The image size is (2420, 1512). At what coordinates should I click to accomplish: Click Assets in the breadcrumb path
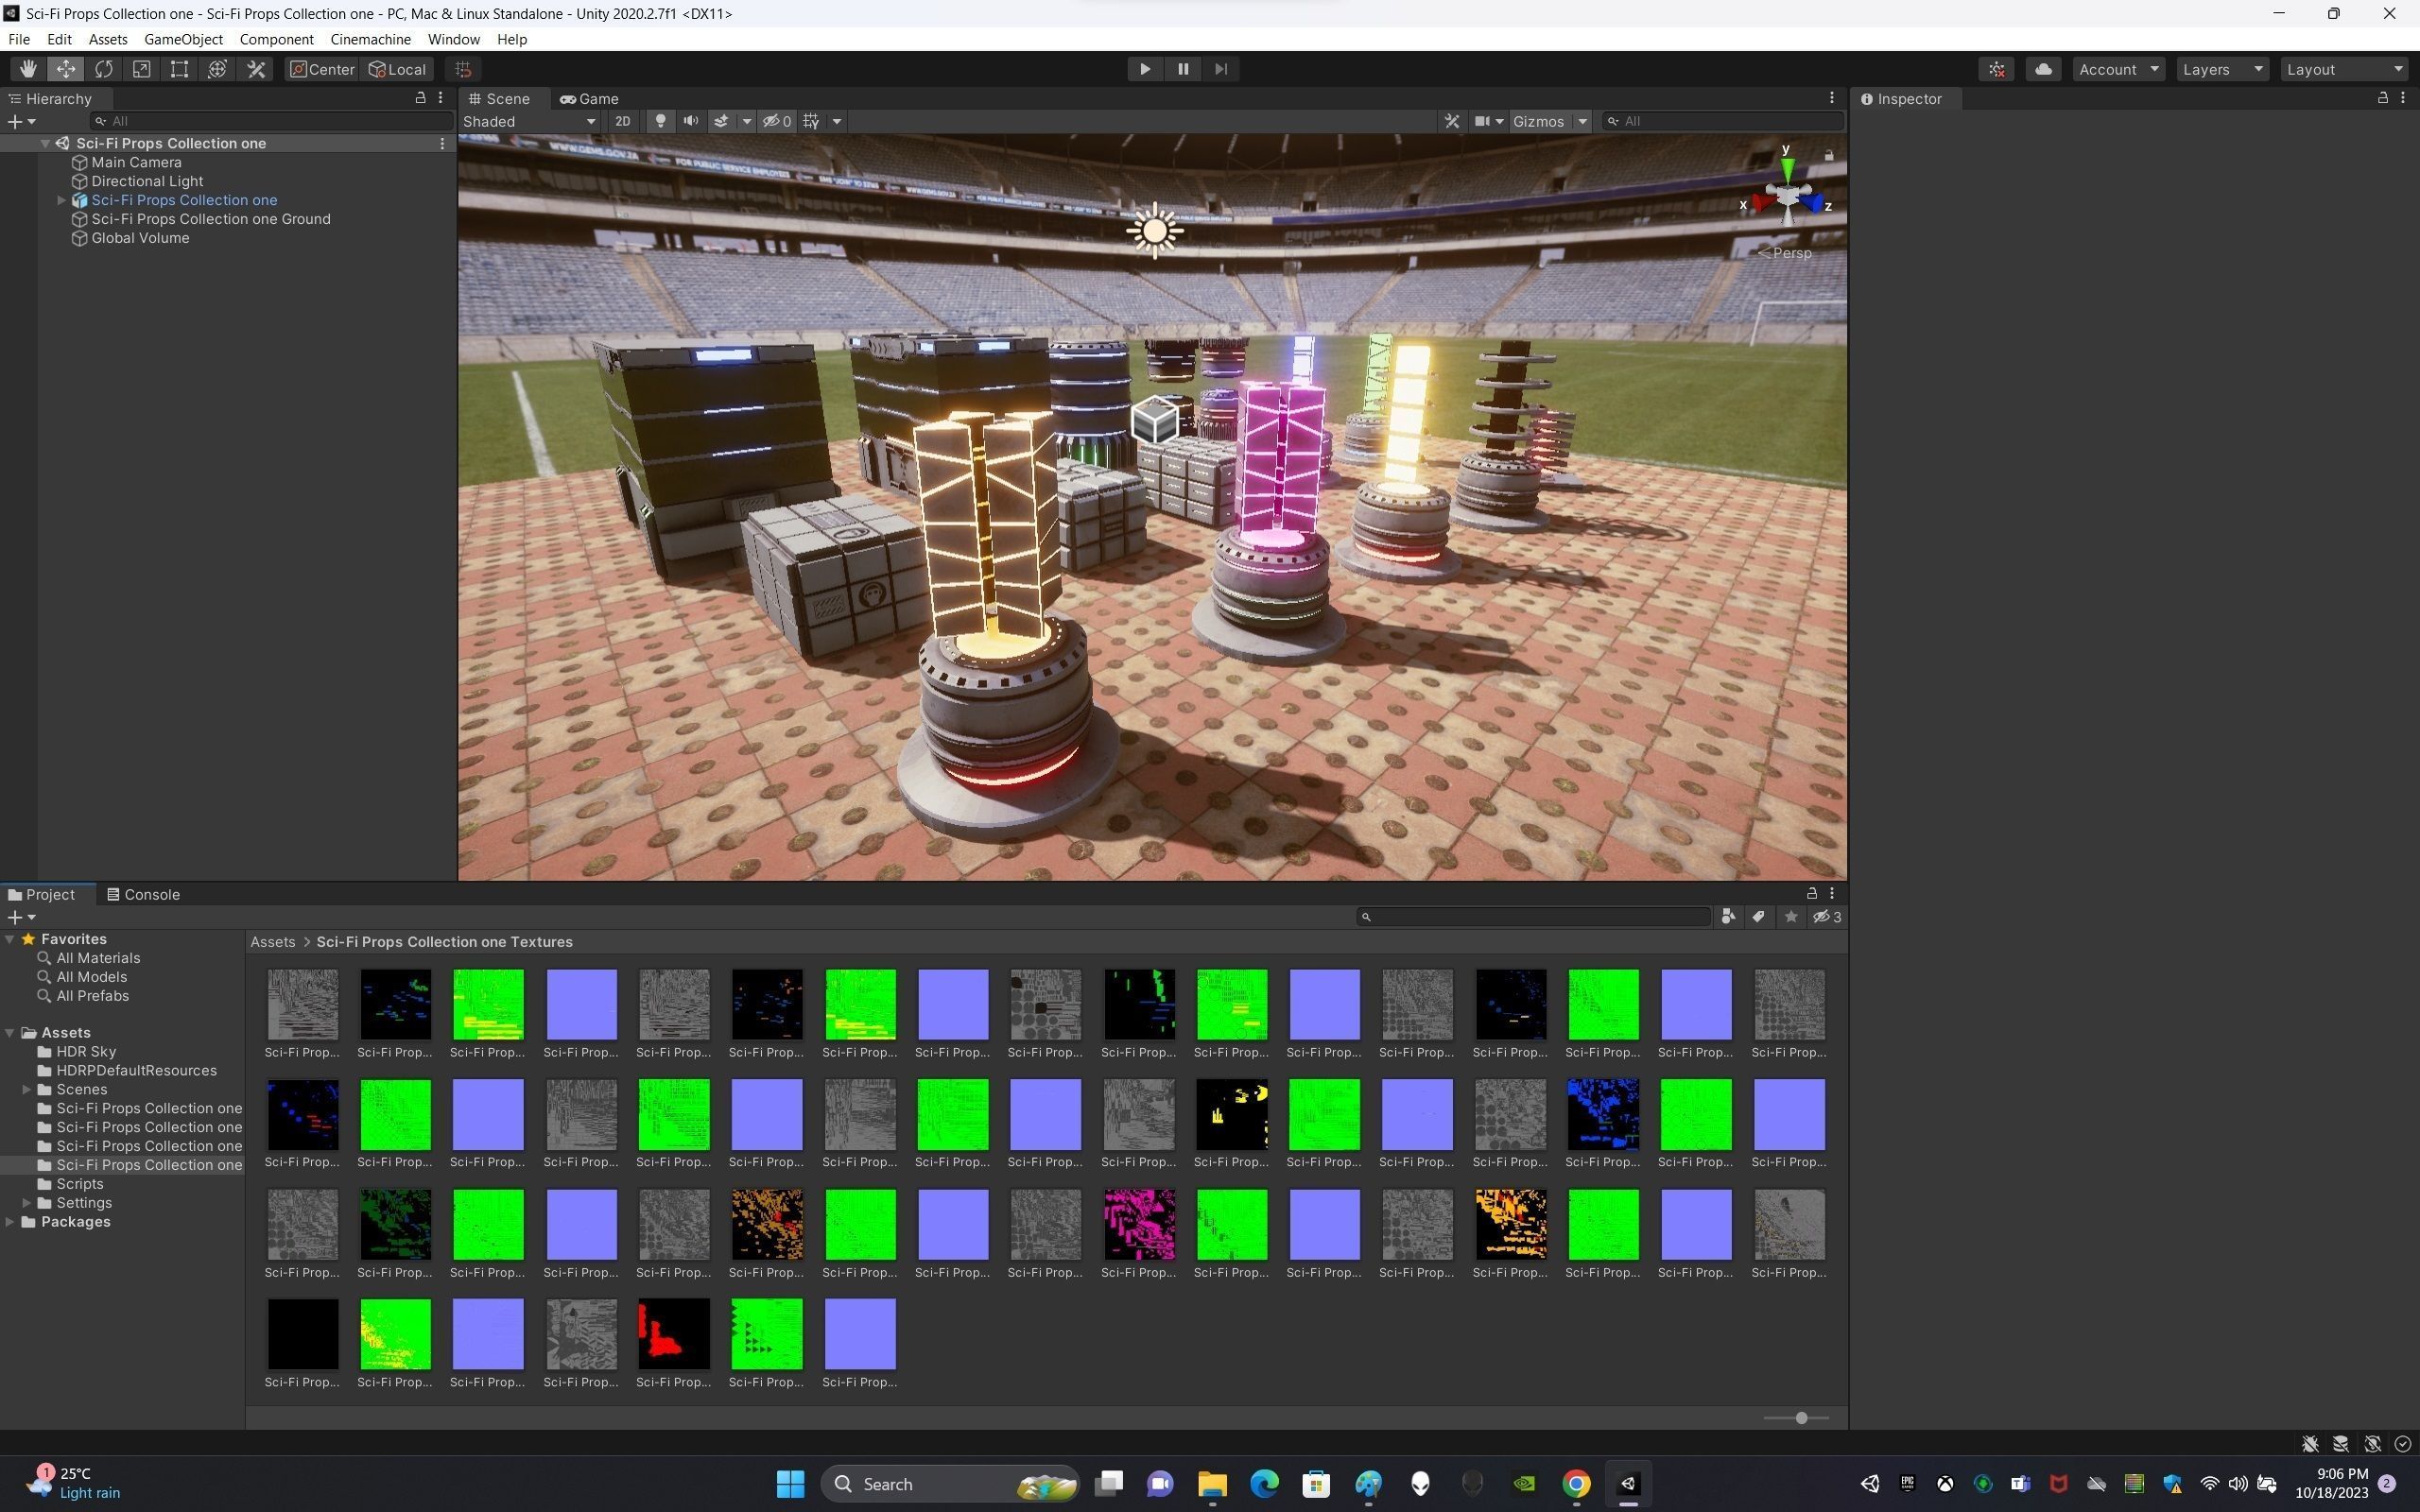click(x=272, y=942)
